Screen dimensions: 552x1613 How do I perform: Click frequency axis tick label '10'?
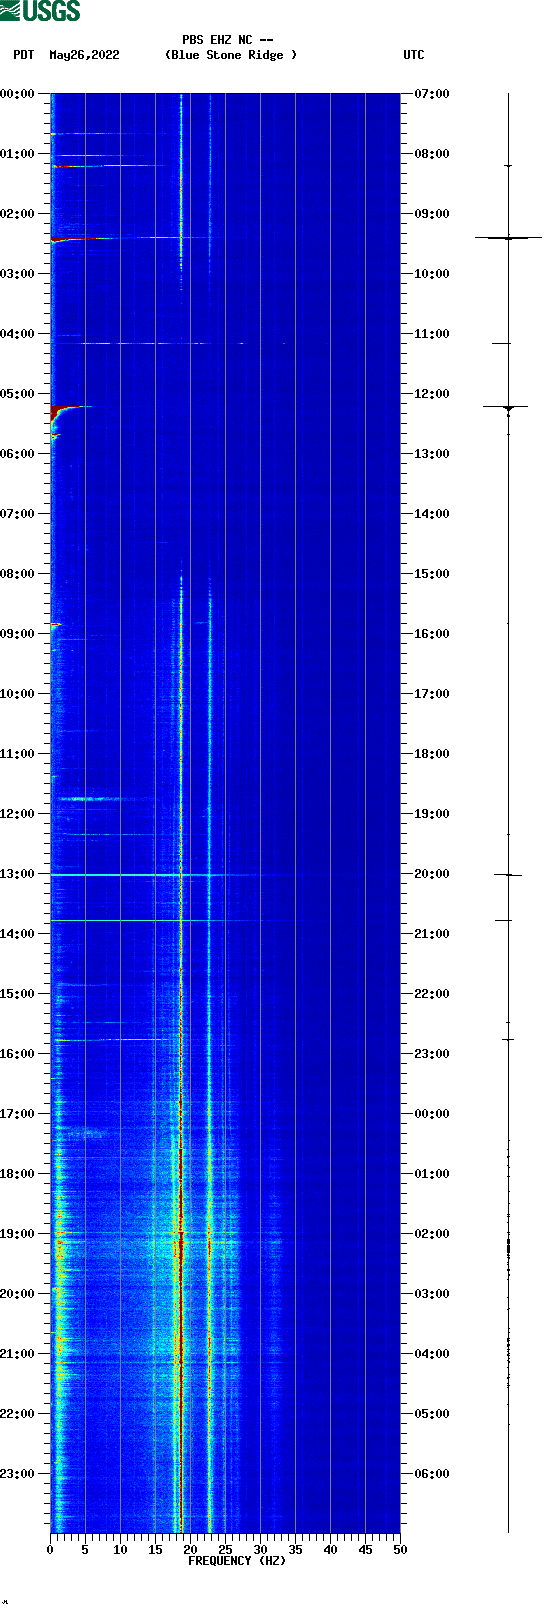[x=120, y=1550]
